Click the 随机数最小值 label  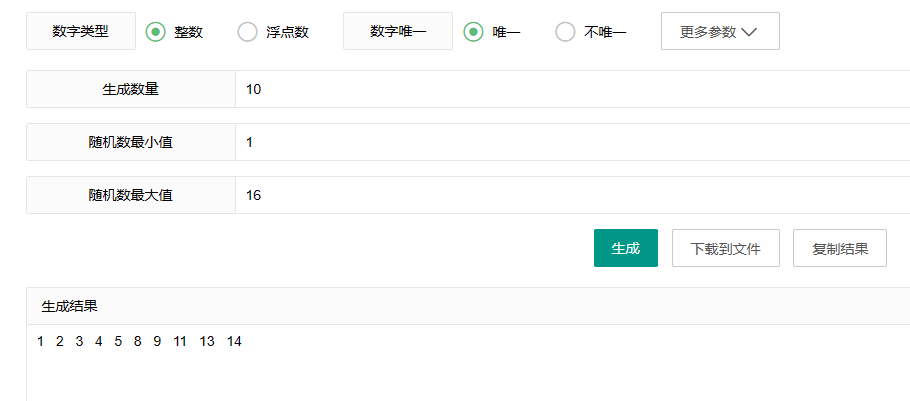point(131,142)
